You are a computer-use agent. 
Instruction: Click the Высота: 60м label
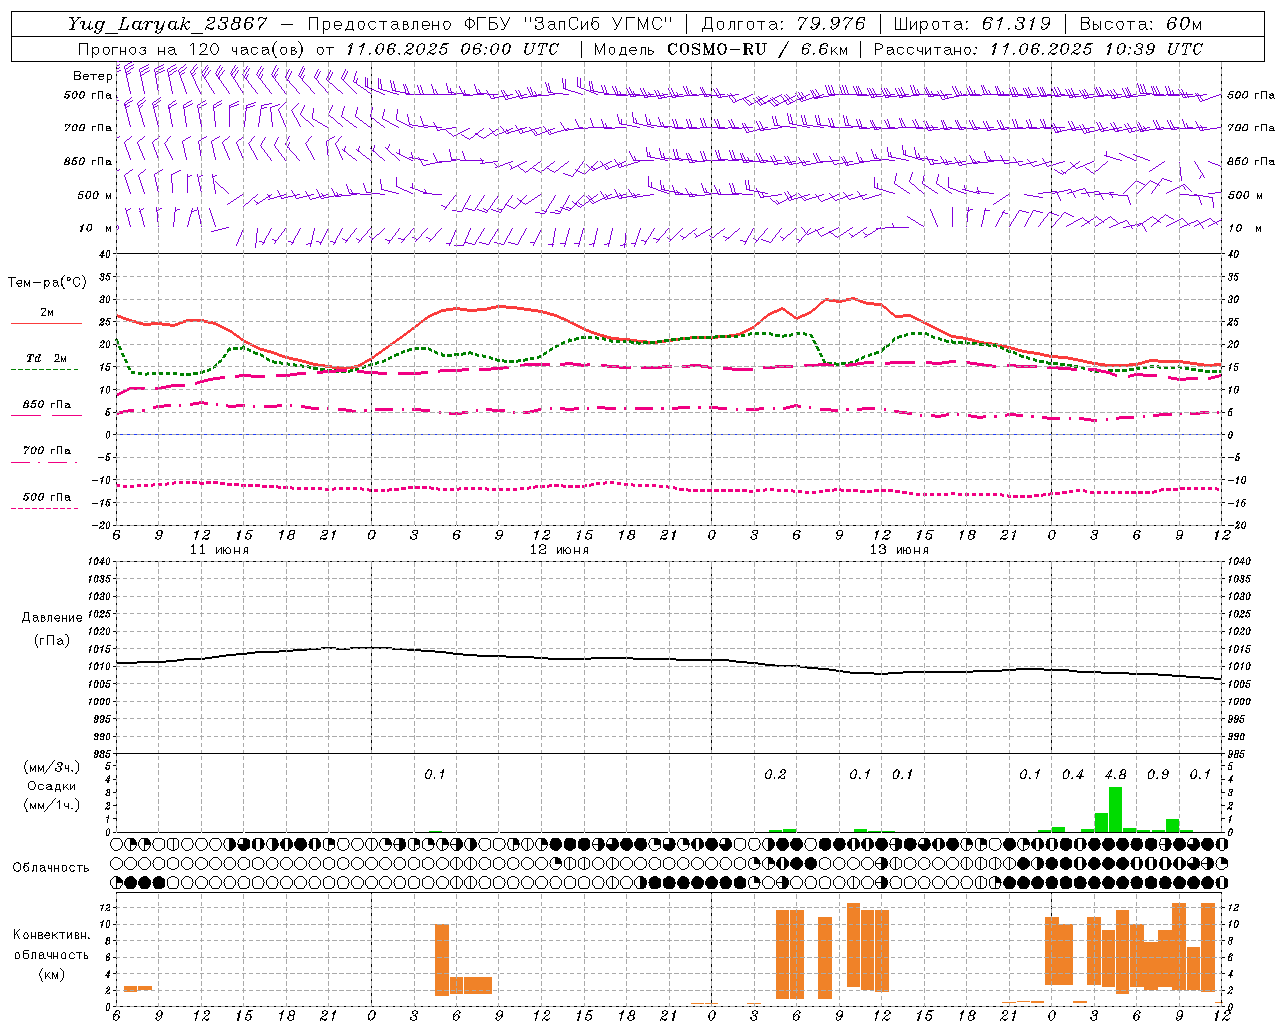[x=1140, y=24]
